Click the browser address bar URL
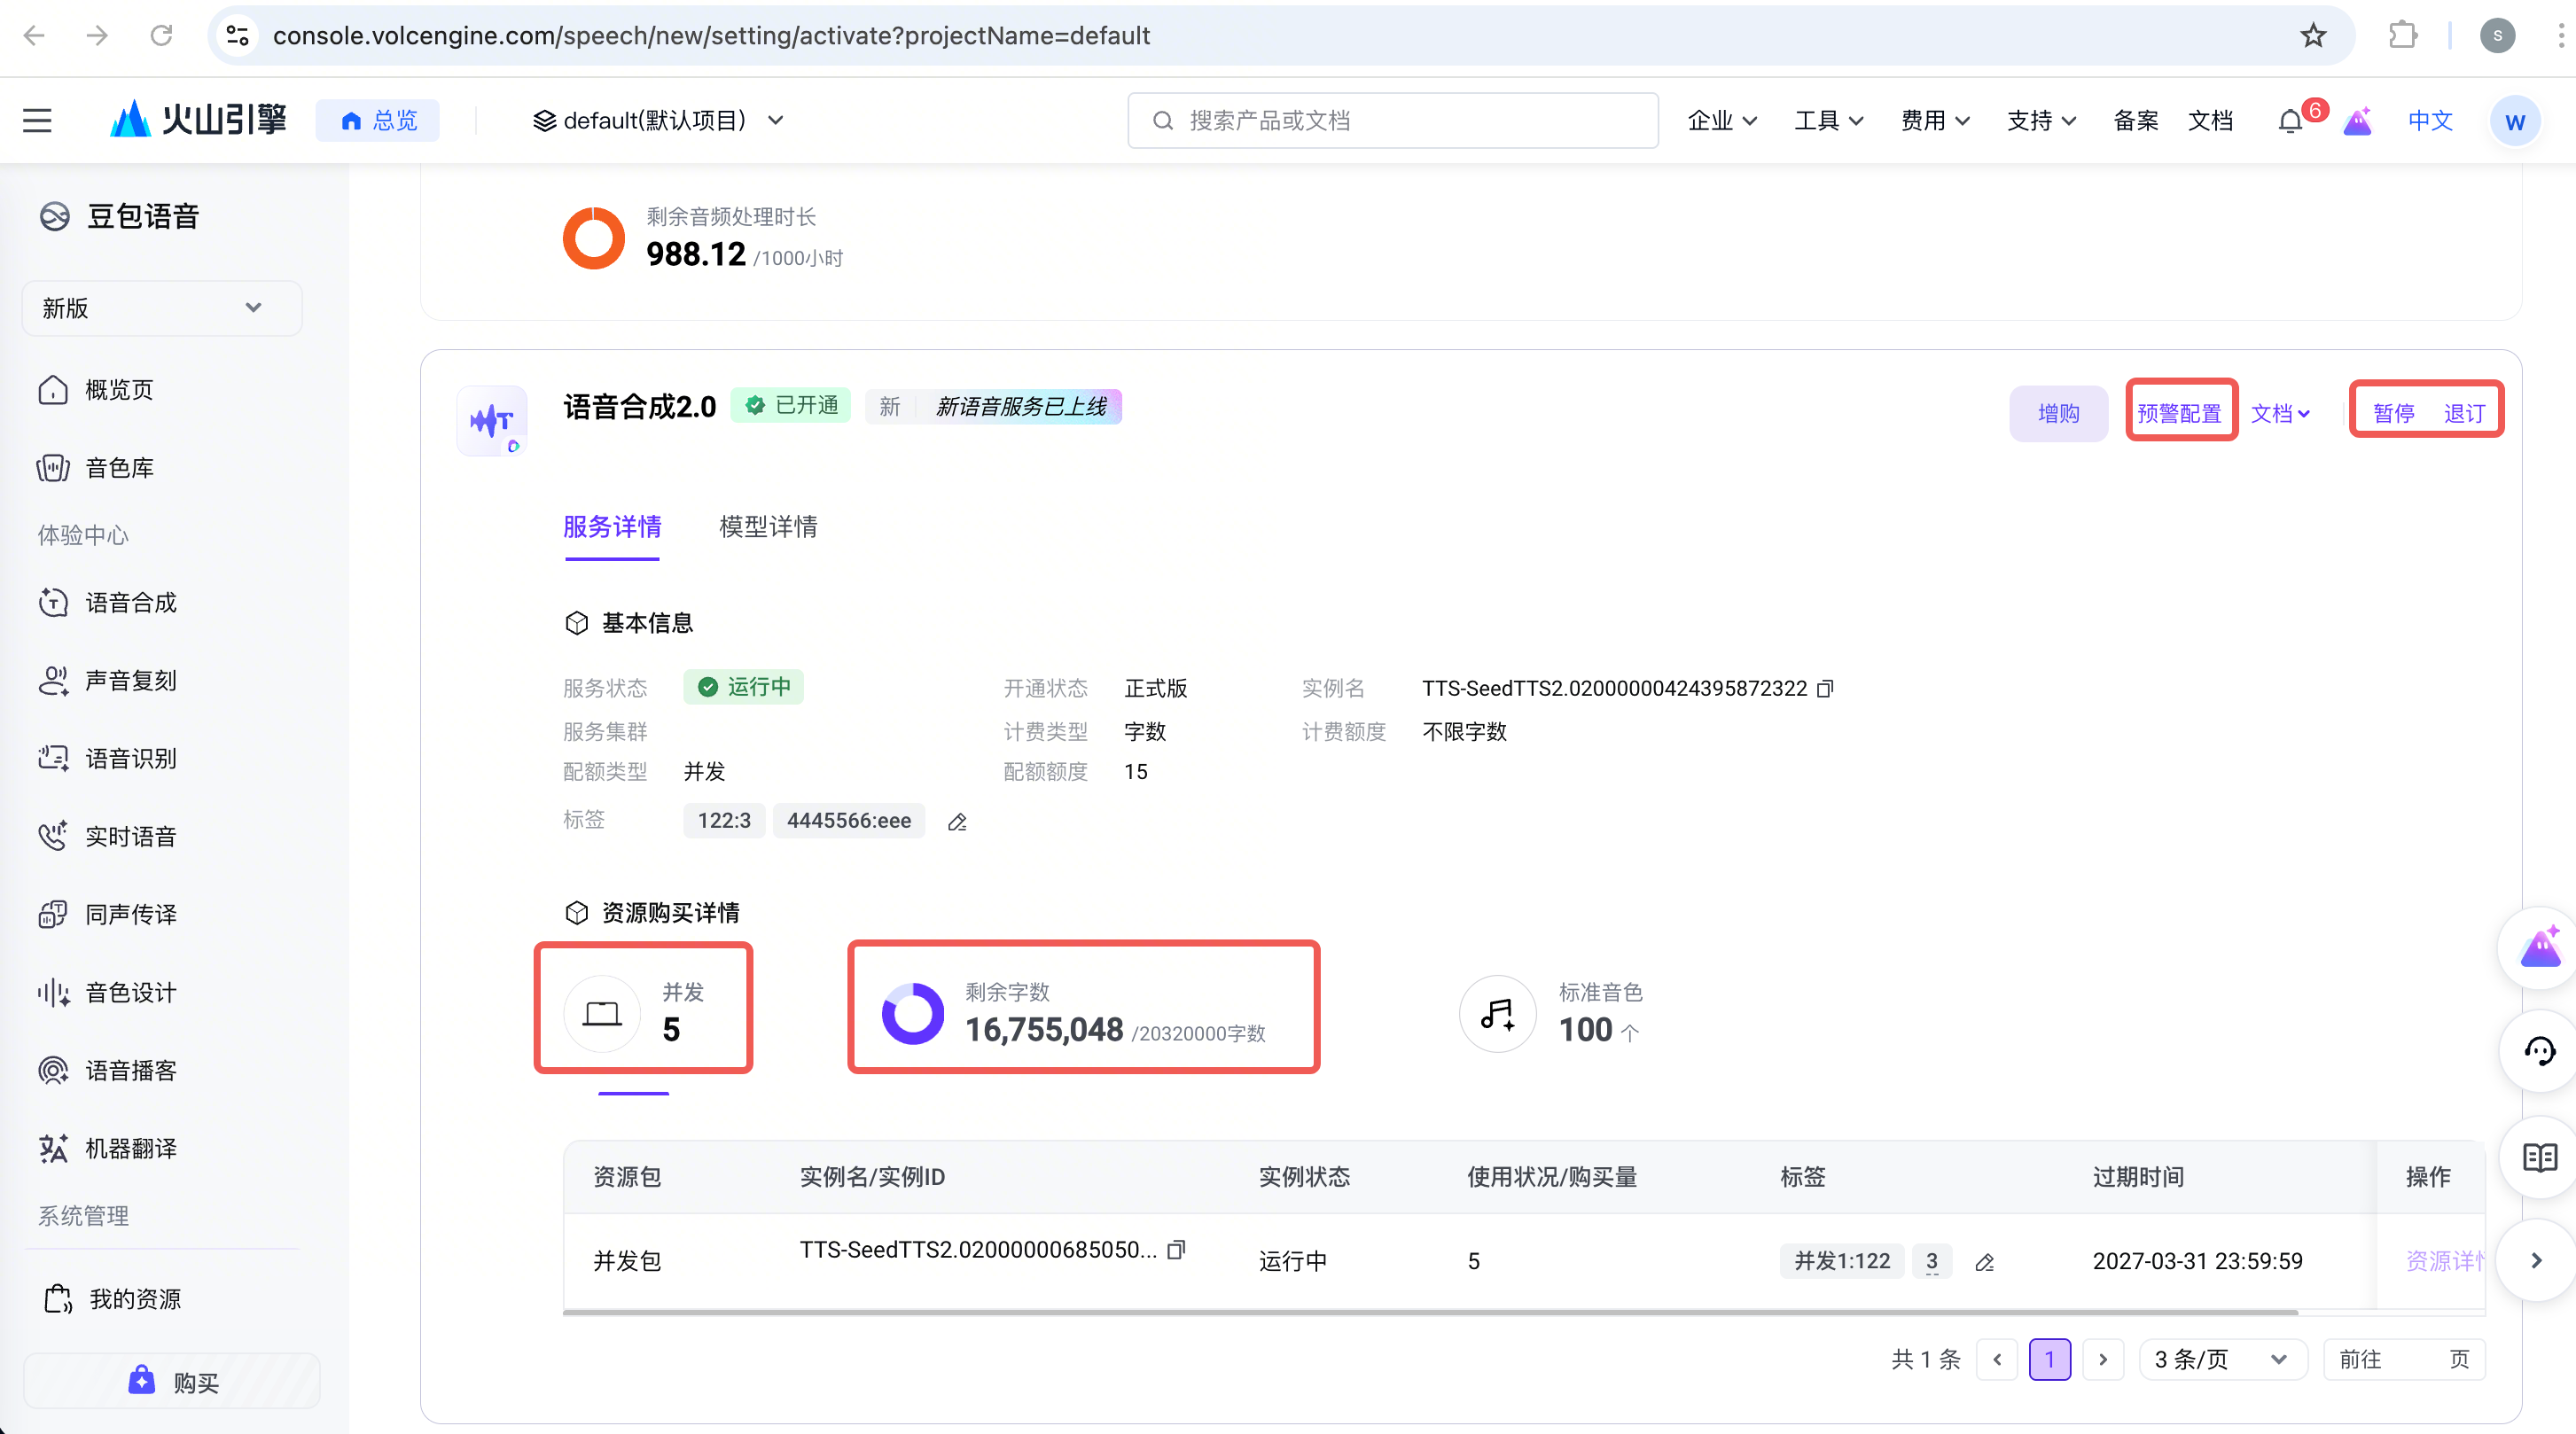2576x1434 pixels. 711,36
